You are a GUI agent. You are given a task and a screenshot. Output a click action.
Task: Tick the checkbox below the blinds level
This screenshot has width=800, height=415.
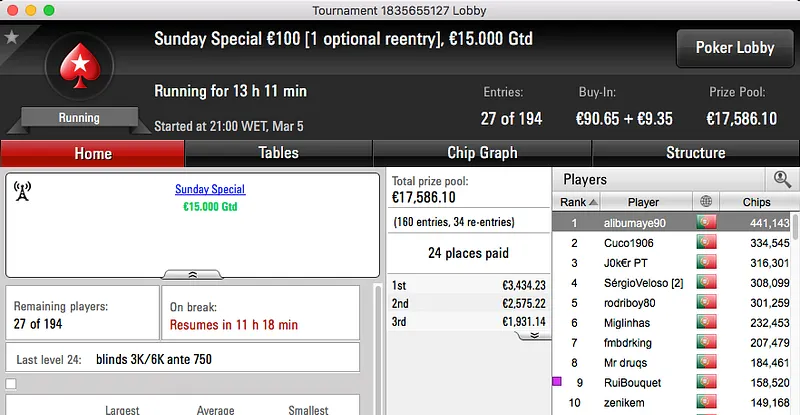tap(11, 383)
